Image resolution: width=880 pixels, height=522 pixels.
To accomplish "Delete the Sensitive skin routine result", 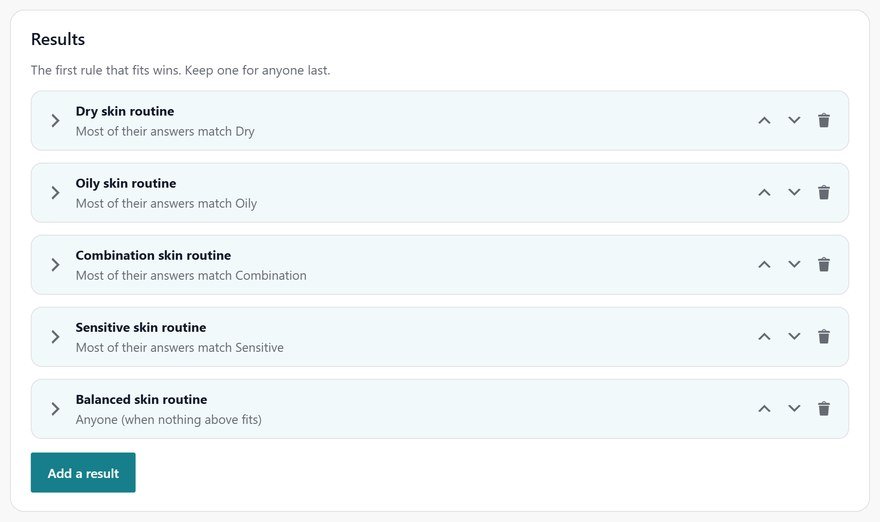I will (824, 337).
